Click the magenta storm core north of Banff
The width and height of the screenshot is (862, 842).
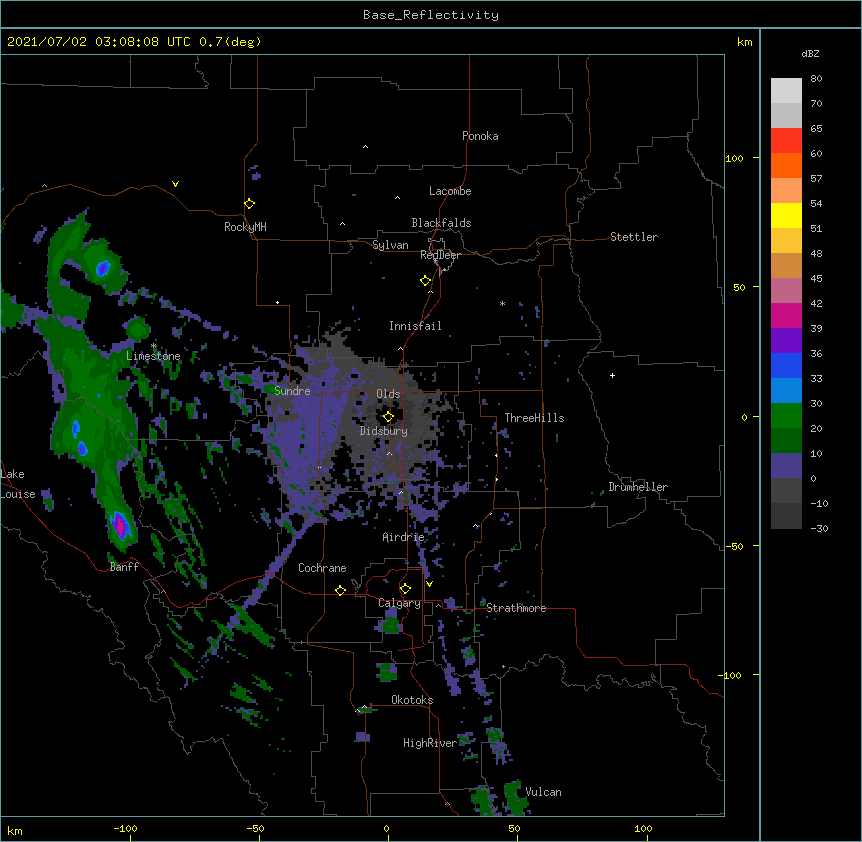pyautogui.click(x=119, y=525)
